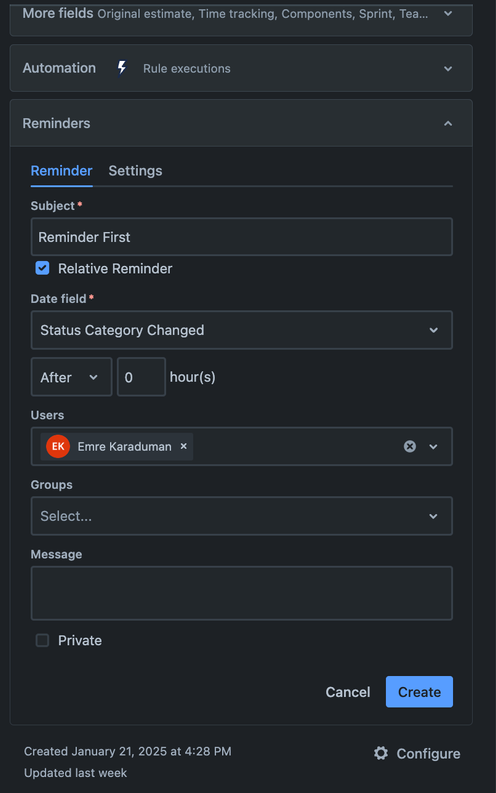Click the Message text area
Viewport: 496px width, 793px height.
242,593
